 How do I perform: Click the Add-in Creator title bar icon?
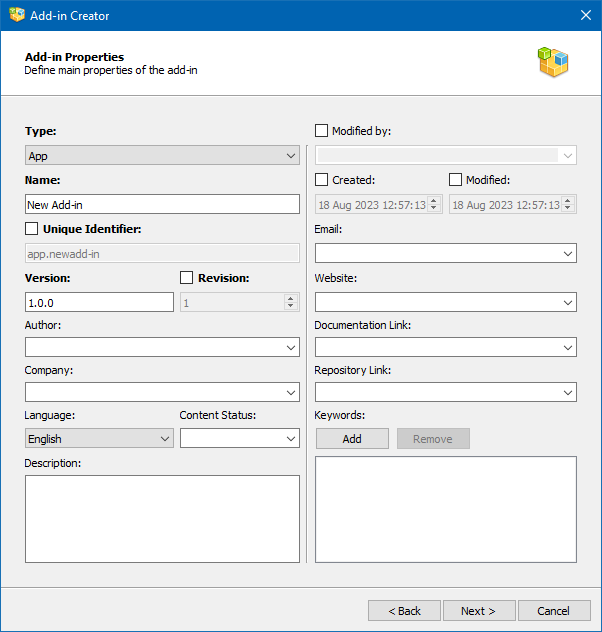click(17, 15)
